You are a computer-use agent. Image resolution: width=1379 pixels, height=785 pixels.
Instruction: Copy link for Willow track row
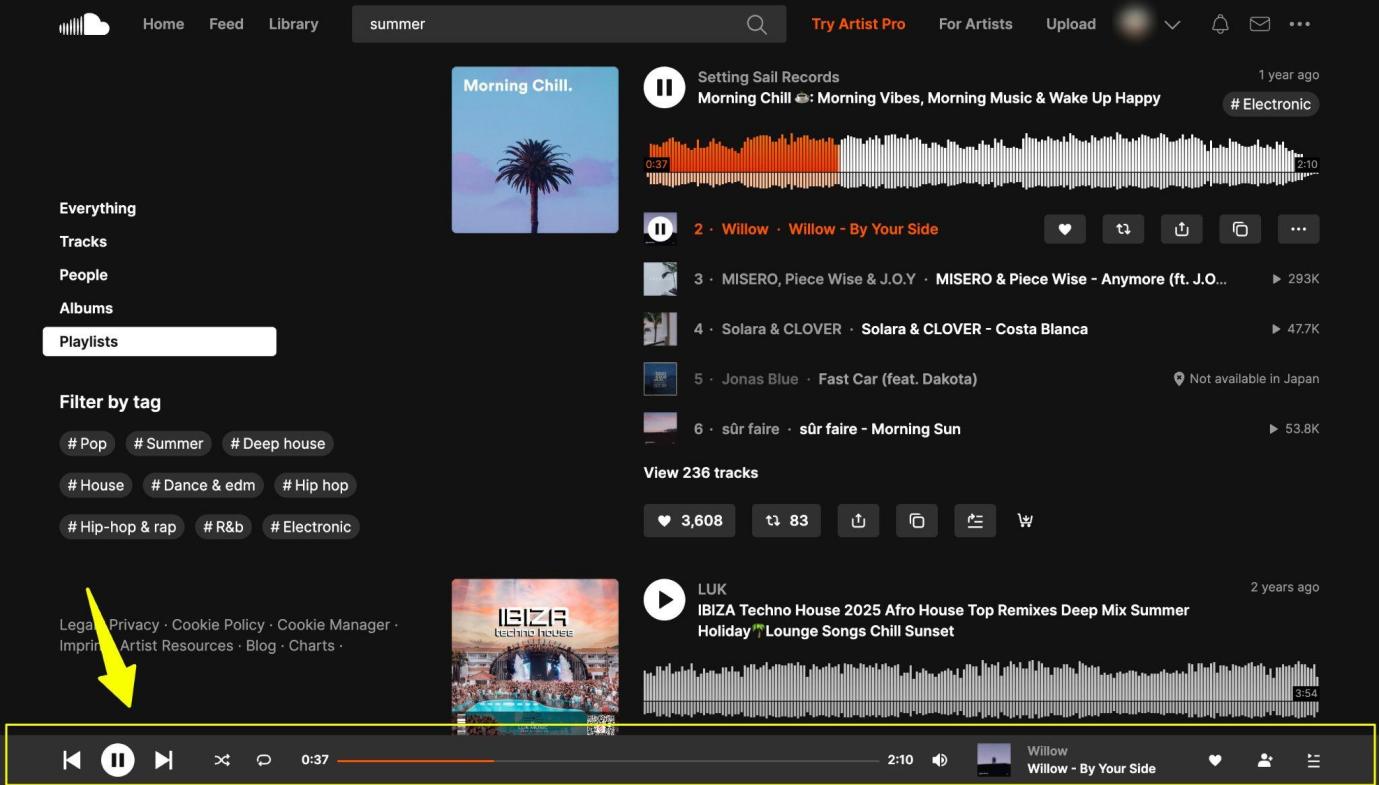point(1240,229)
